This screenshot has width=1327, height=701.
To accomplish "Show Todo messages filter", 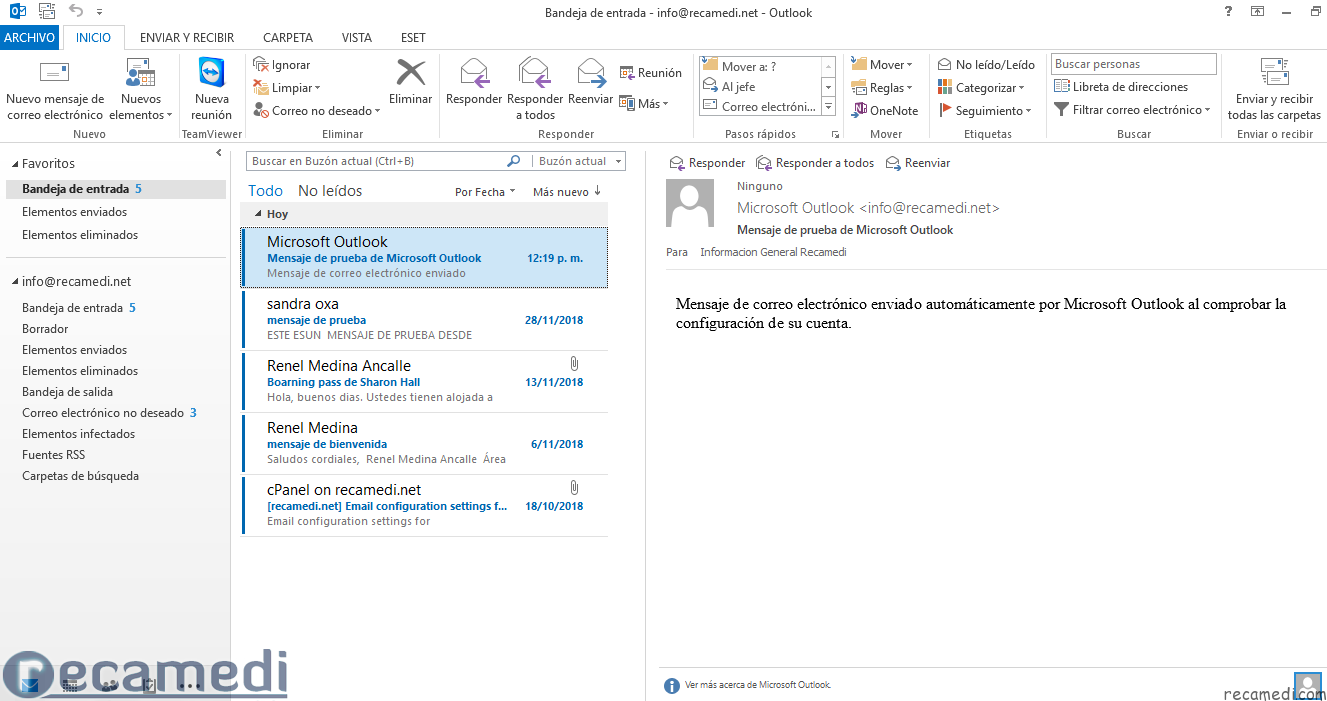I will point(266,191).
